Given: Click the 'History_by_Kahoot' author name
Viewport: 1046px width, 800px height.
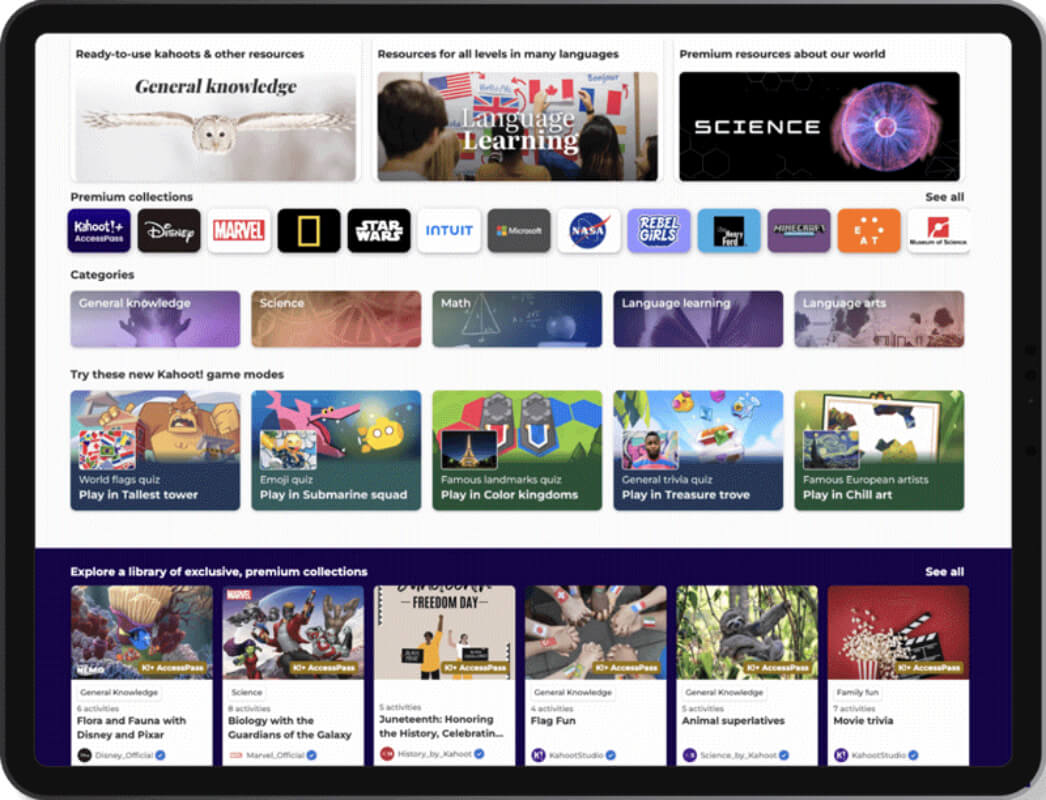Looking at the screenshot, I should (x=434, y=754).
